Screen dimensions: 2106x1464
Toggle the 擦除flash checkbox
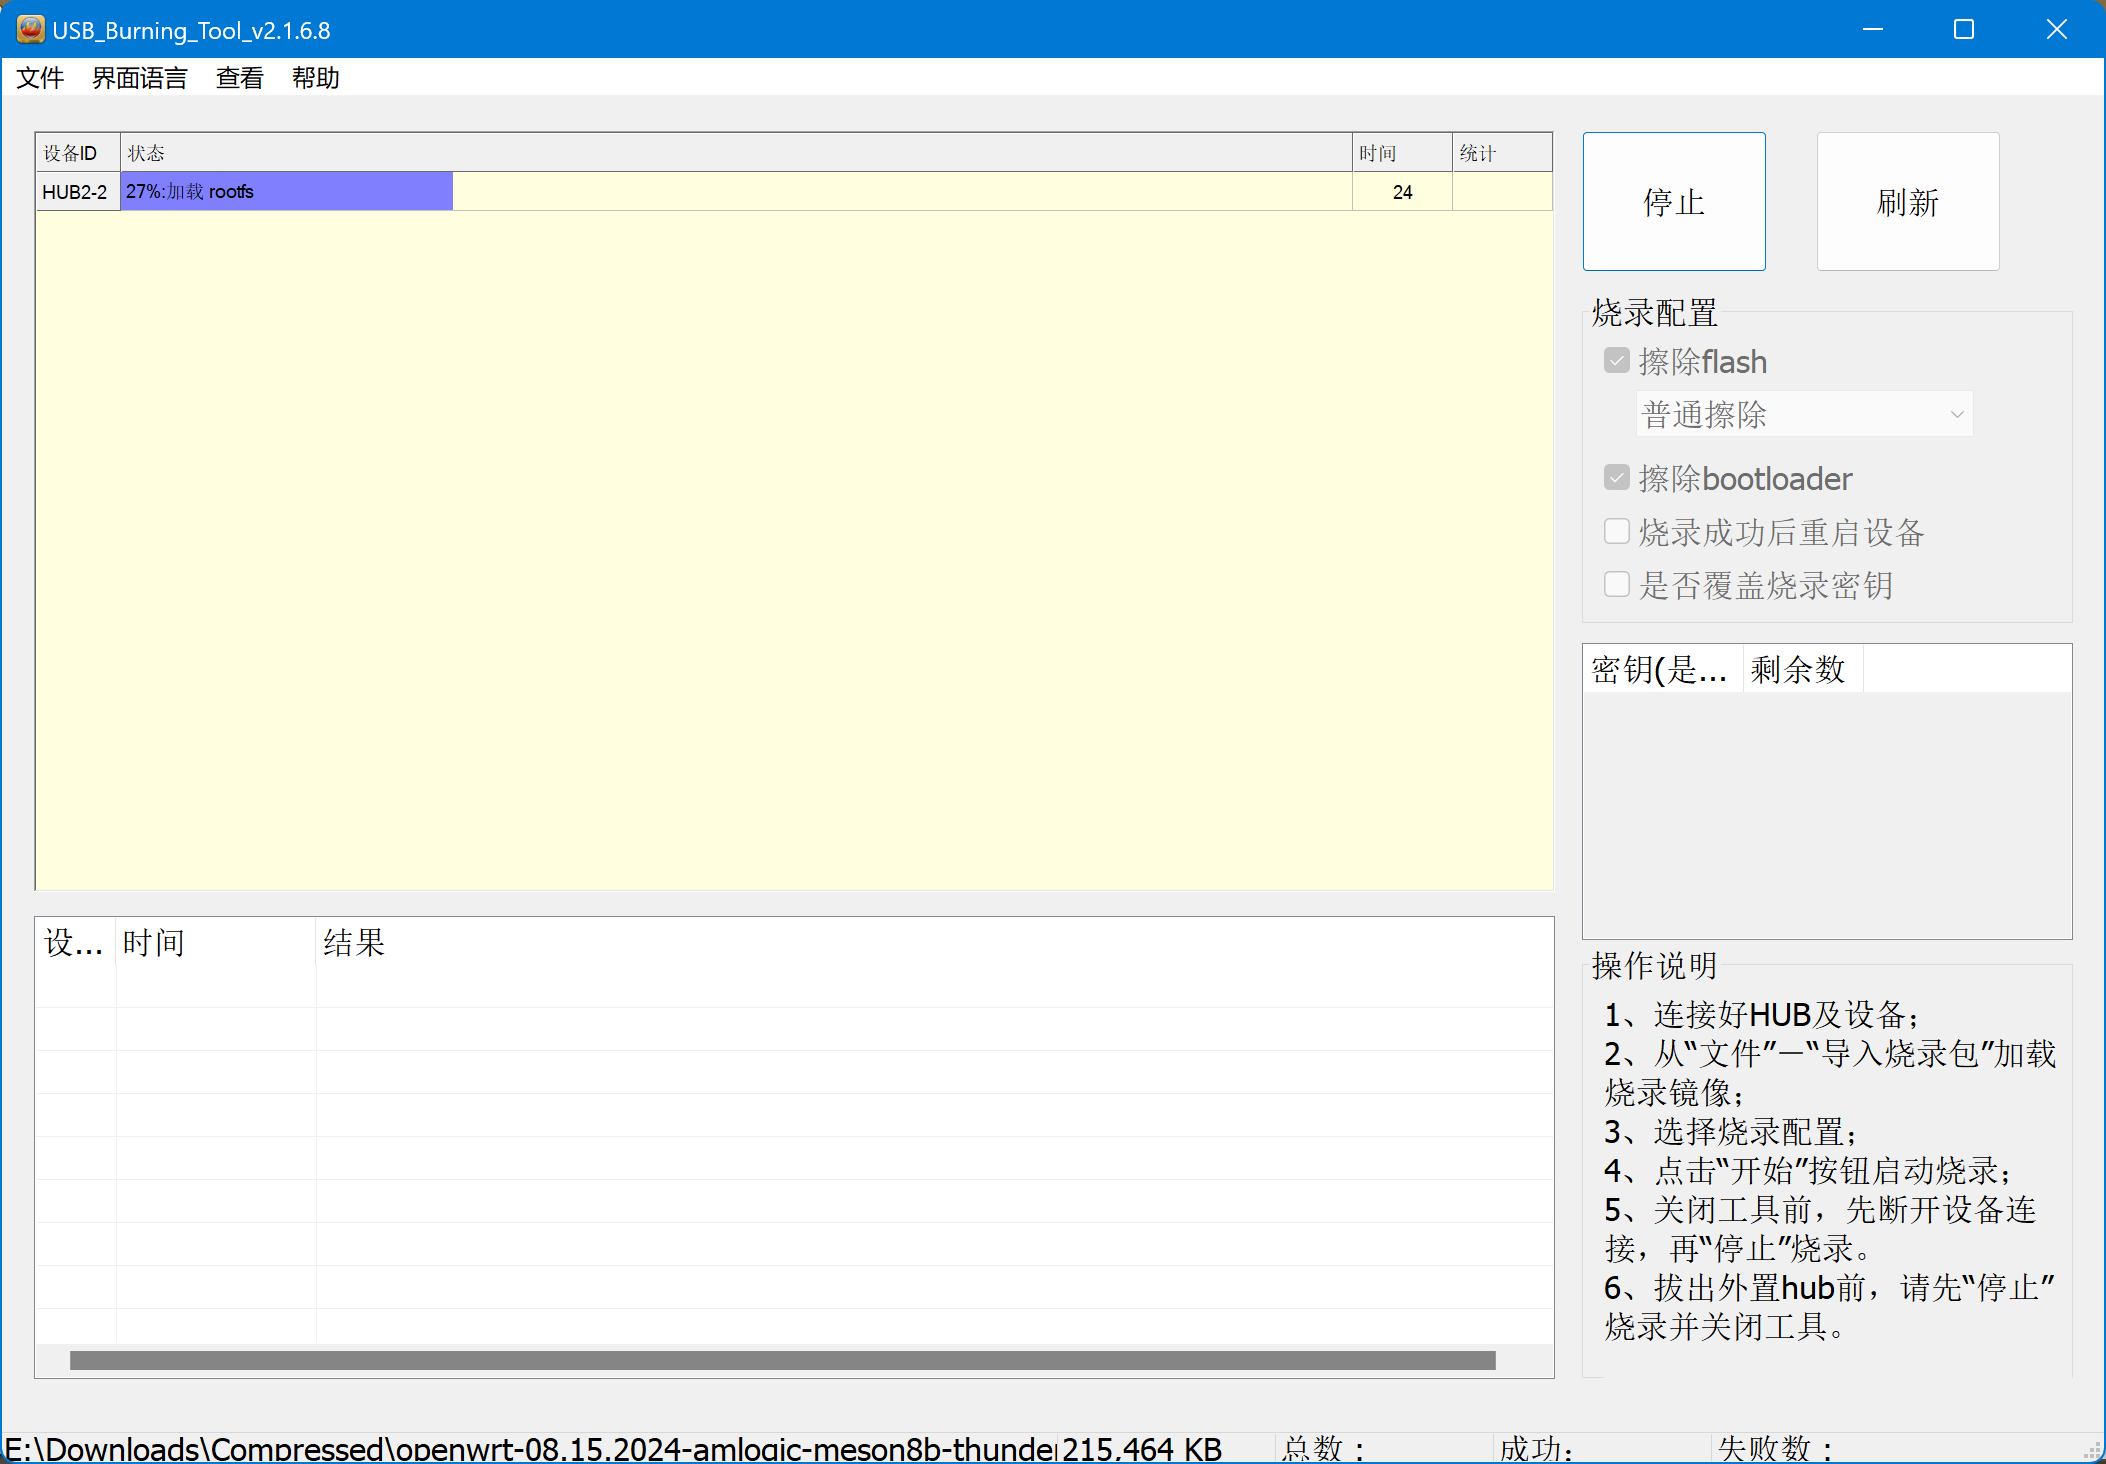point(1616,360)
